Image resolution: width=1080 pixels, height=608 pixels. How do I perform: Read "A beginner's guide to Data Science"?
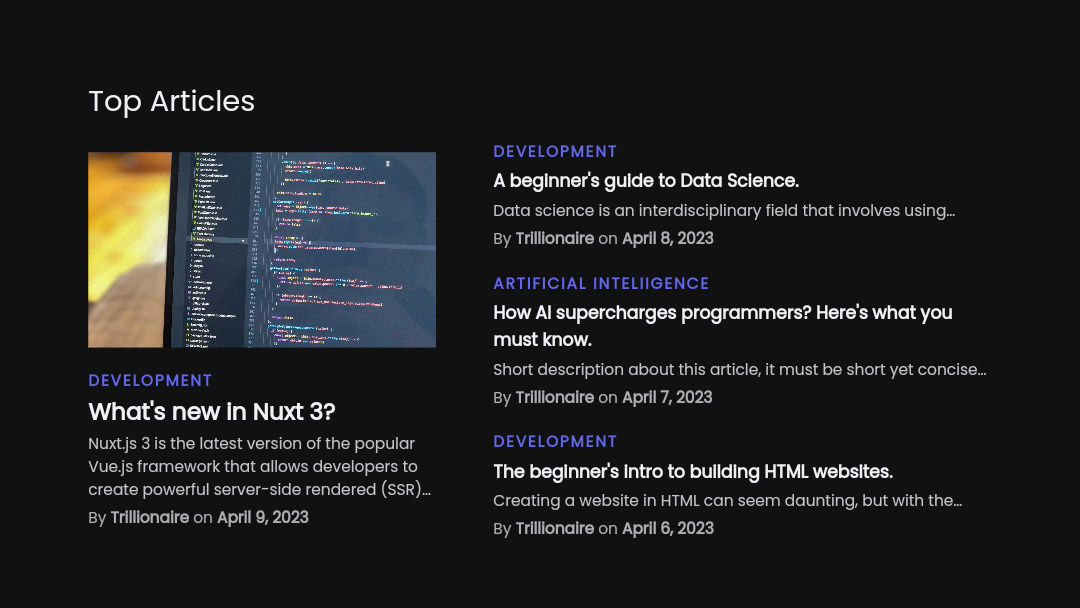pos(645,181)
